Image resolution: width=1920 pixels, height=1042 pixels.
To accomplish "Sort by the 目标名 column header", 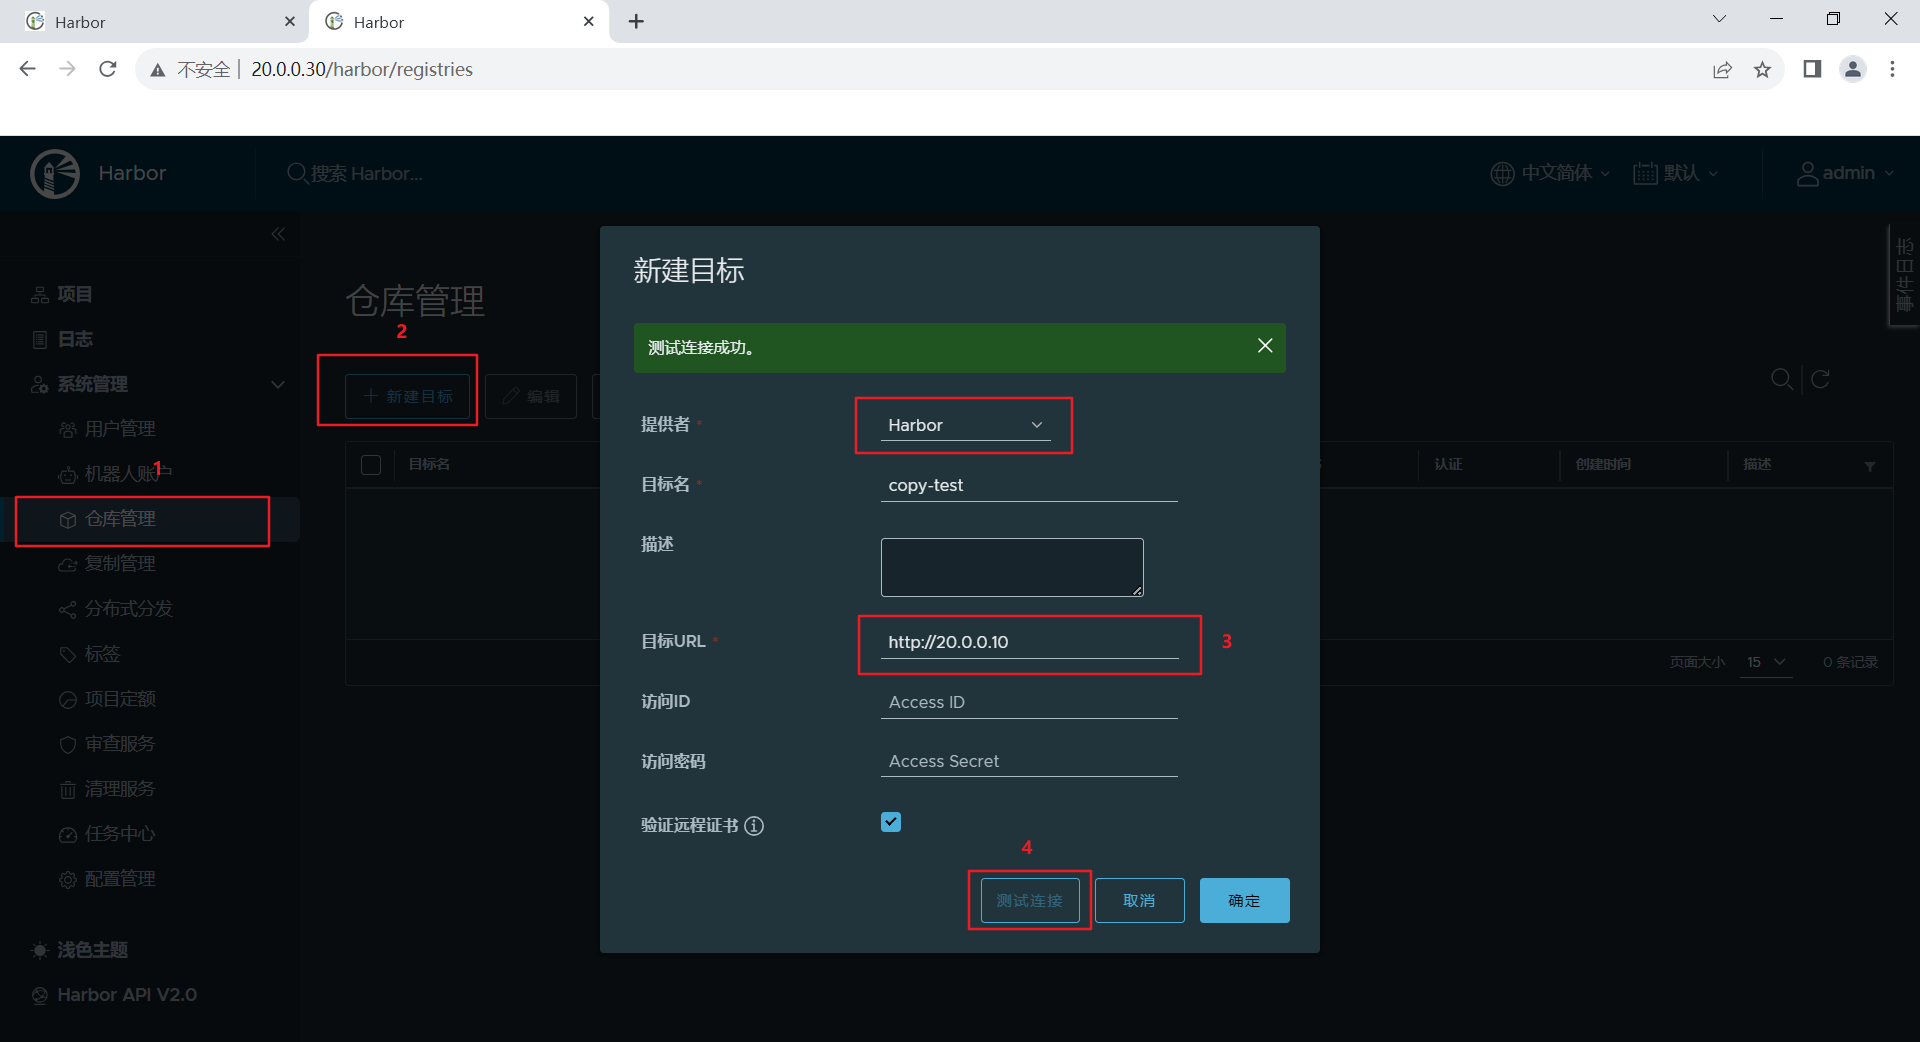I will point(429,465).
